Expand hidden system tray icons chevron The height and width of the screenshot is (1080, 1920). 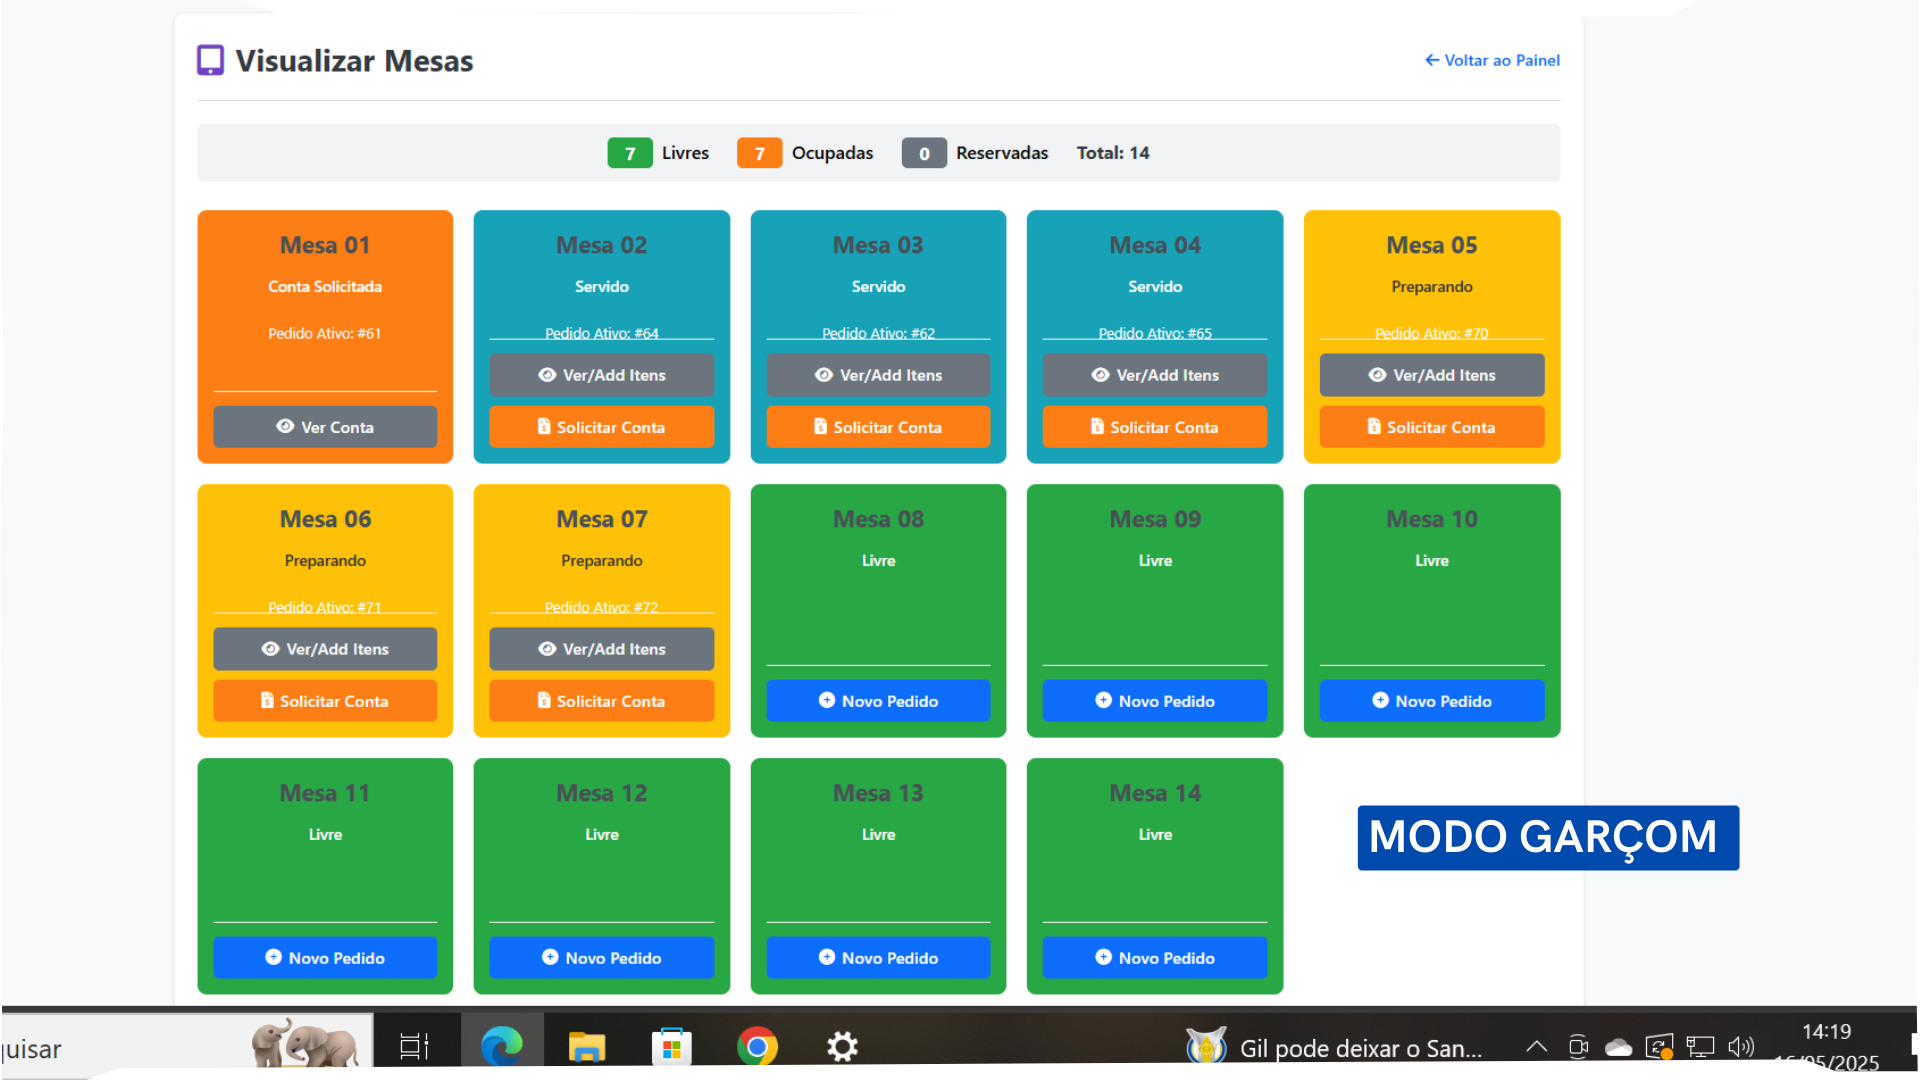point(1537,1047)
